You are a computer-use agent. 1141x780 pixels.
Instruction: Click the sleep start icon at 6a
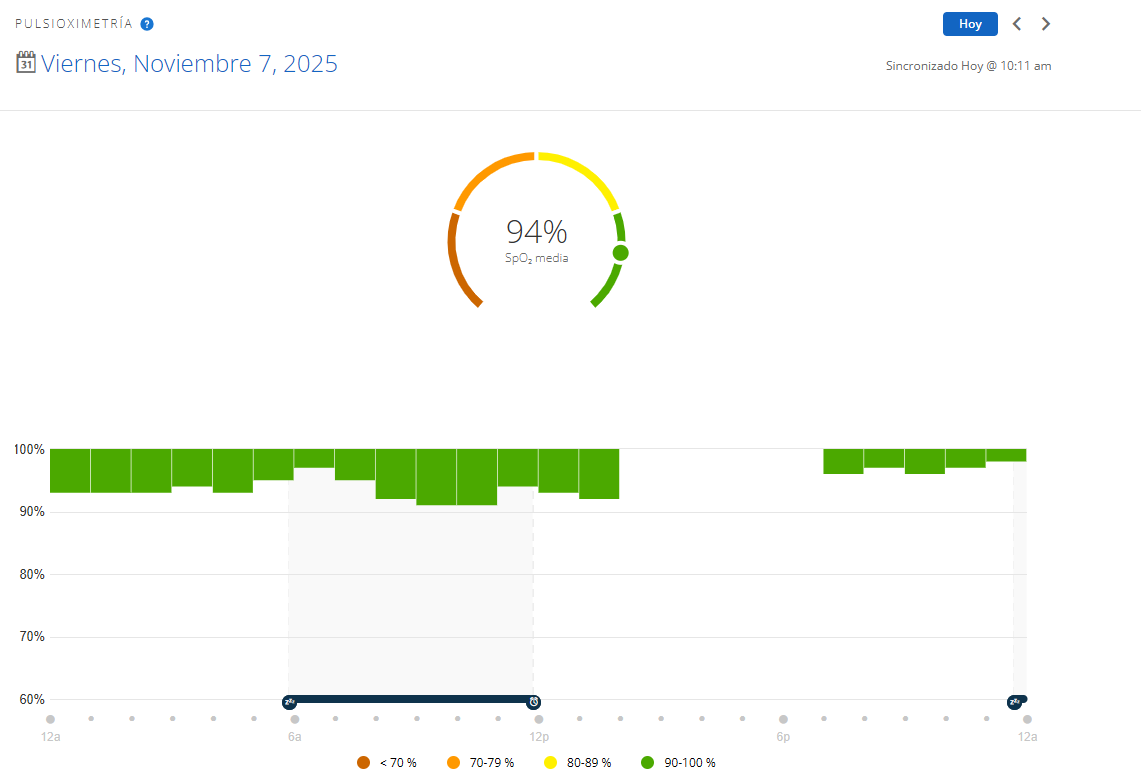(x=289, y=702)
